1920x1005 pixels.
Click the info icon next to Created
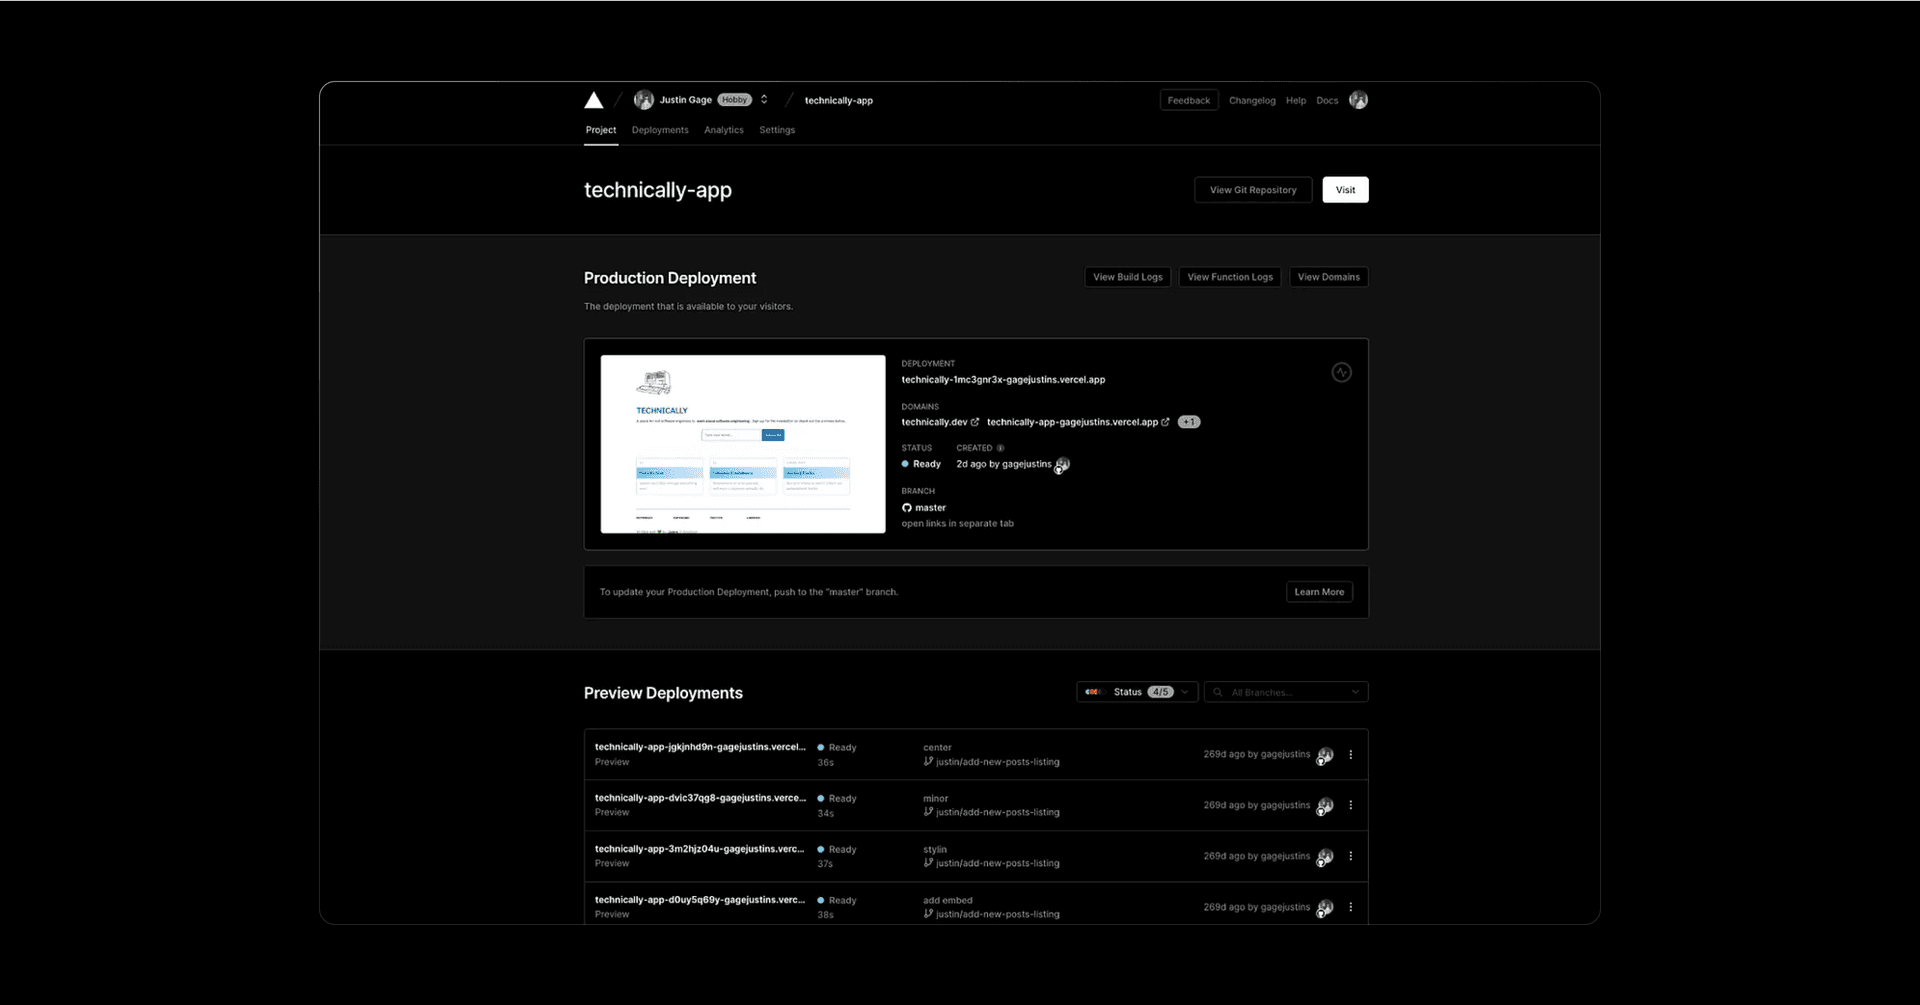click(x=1000, y=448)
